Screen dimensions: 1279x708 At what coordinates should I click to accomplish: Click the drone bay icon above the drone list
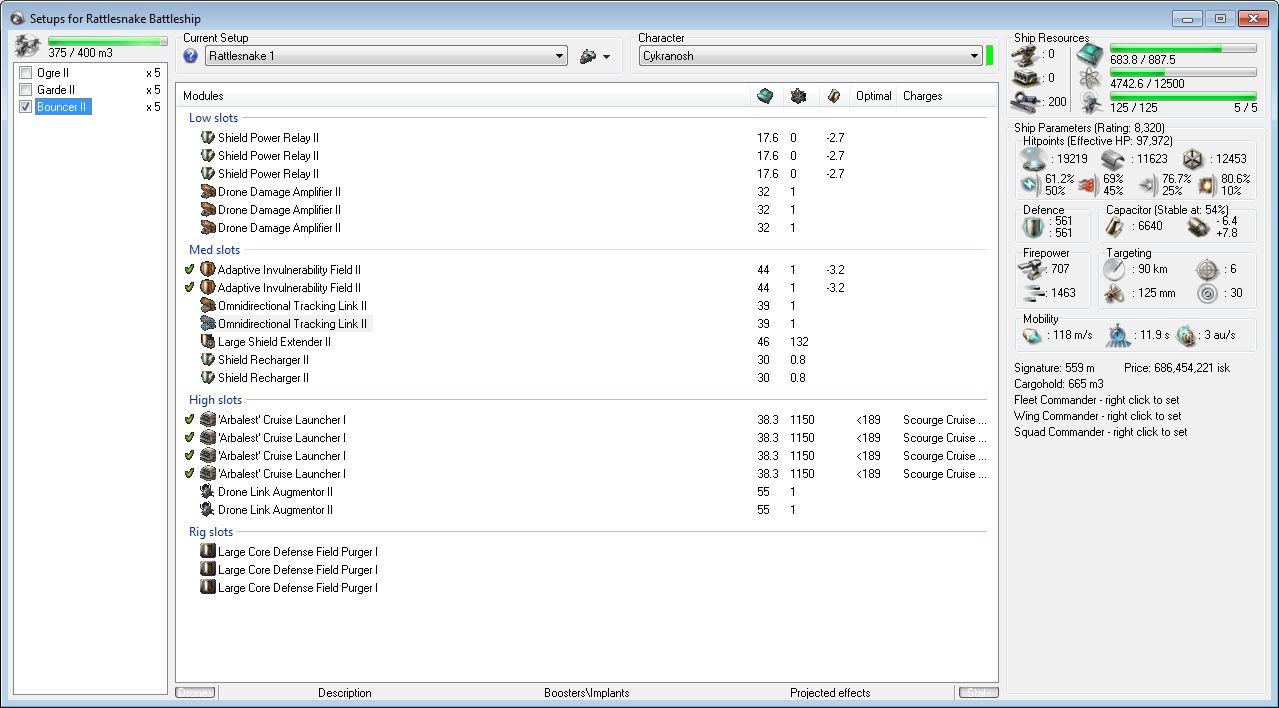(28, 46)
